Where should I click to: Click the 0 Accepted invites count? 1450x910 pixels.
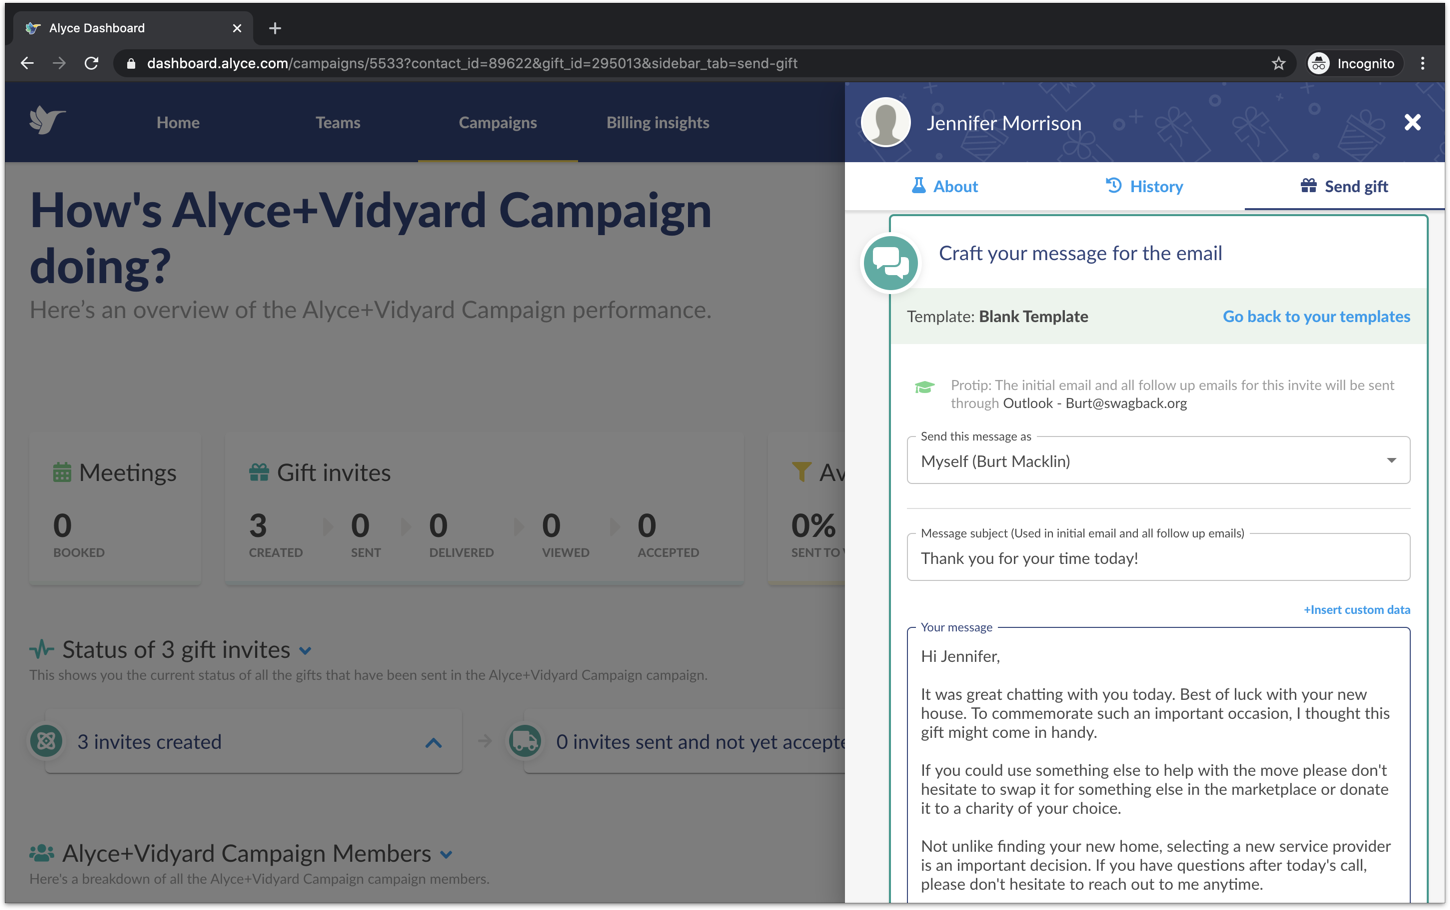point(647,525)
